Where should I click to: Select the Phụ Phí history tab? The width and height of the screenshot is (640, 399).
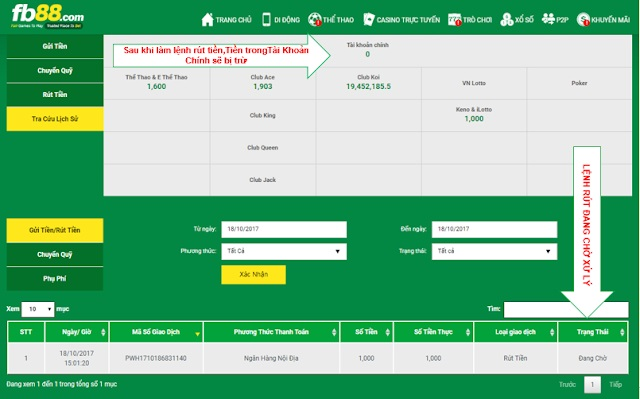[55, 279]
